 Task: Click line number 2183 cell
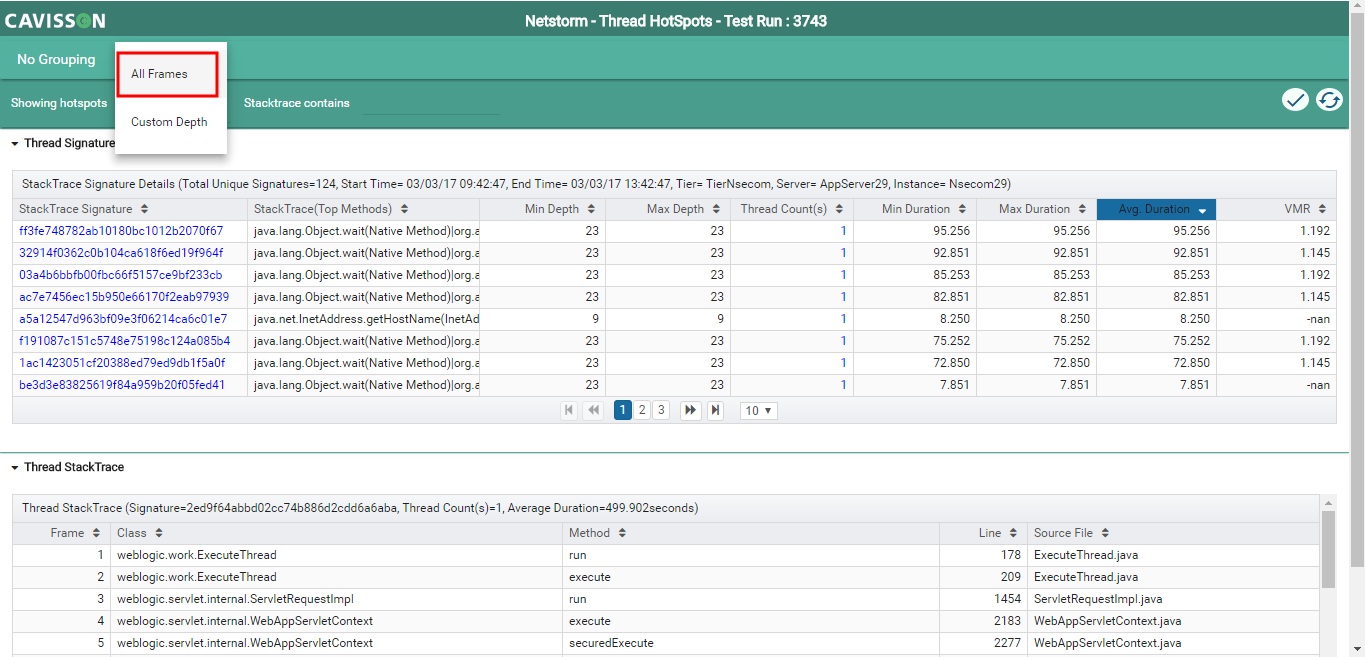(x=983, y=621)
